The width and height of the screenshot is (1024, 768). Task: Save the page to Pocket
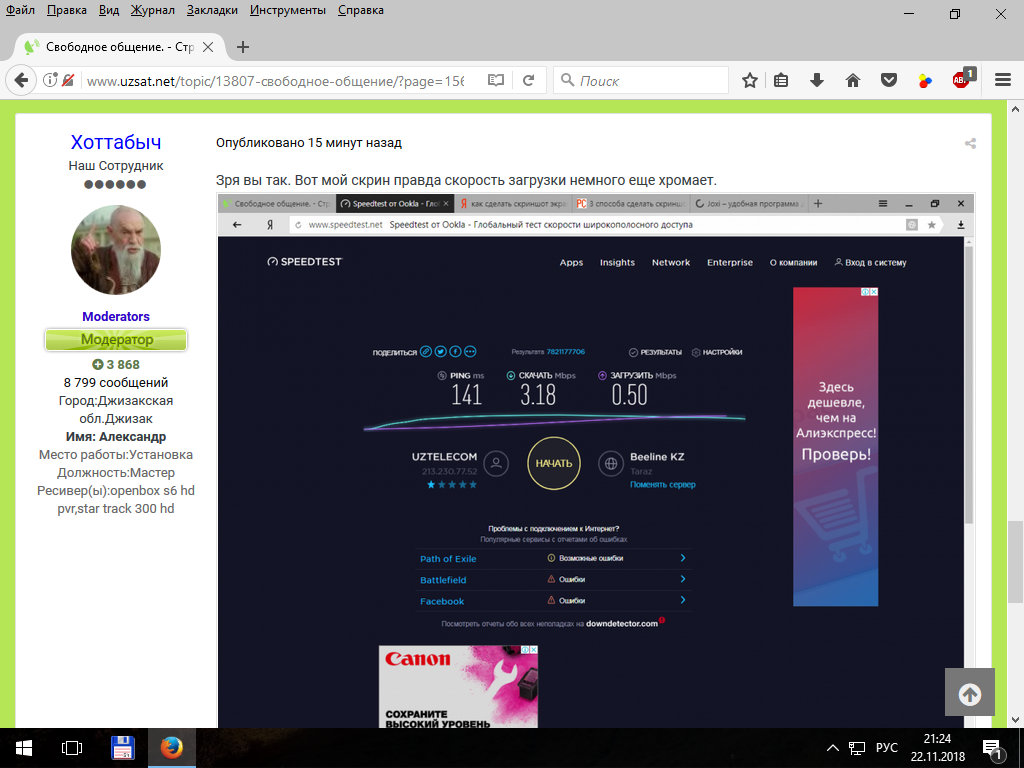click(889, 80)
